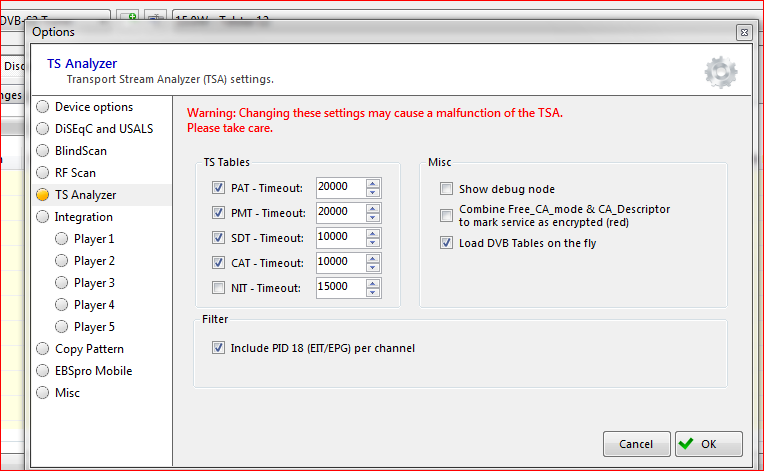The height and width of the screenshot is (471, 764).
Task: Open the BlindScan settings page
Action: coord(80,151)
